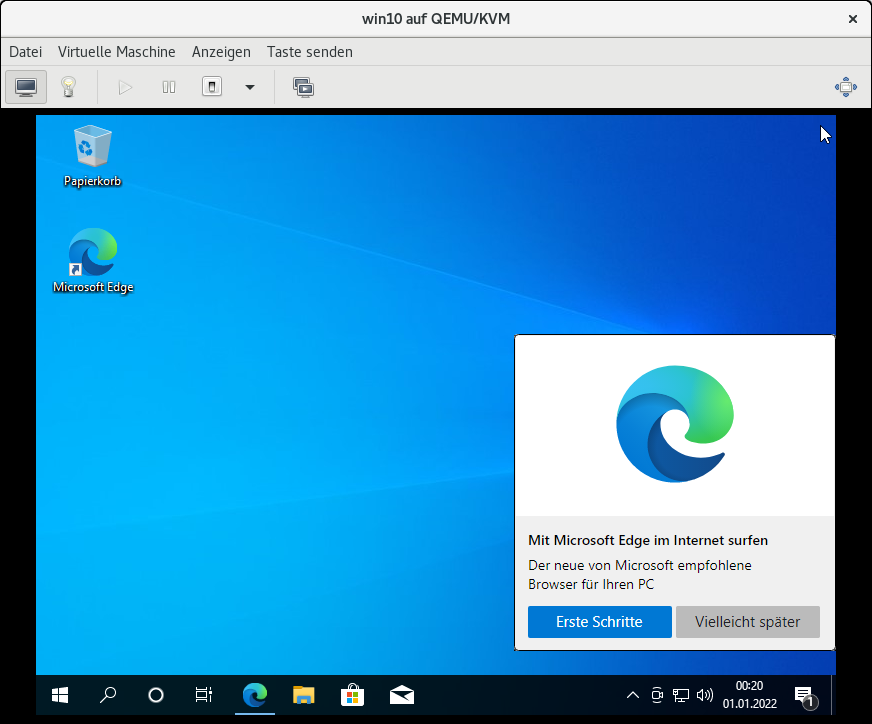Click the Erste Schritte button
Screen dimensions: 872x724
point(600,622)
